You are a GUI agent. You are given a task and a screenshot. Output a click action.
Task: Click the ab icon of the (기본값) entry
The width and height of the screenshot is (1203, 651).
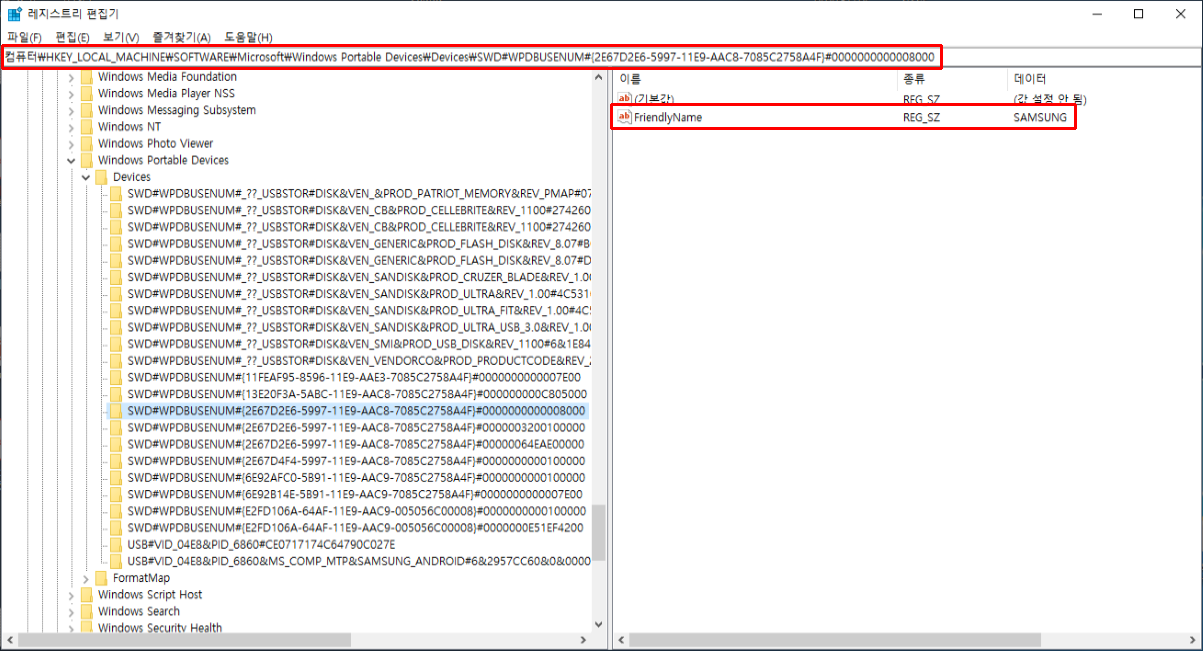pos(624,99)
